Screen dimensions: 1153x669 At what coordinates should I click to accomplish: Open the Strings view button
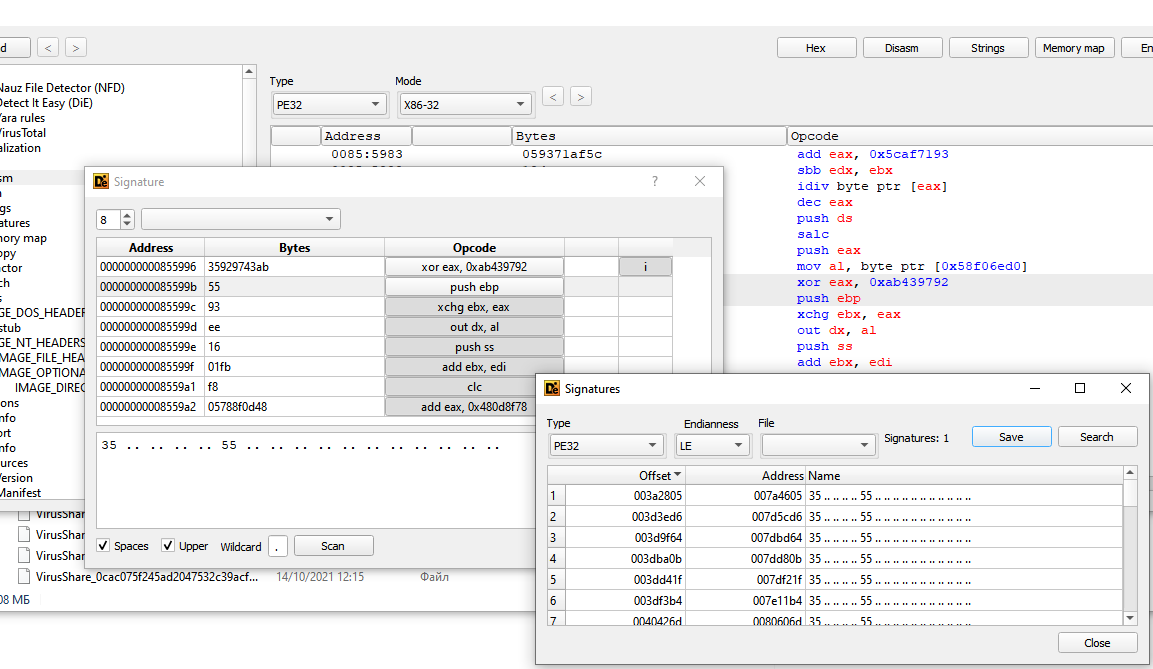pos(988,48)
